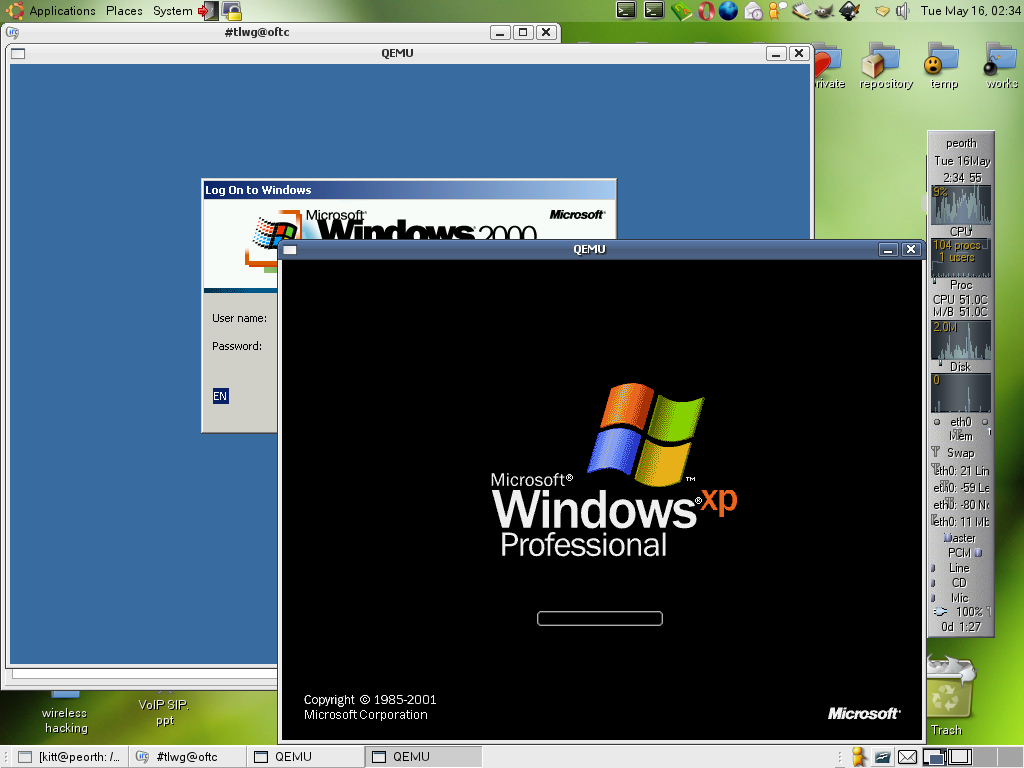
Task: Open the works folder on the desktop
Action: (x=1002, y=67)
